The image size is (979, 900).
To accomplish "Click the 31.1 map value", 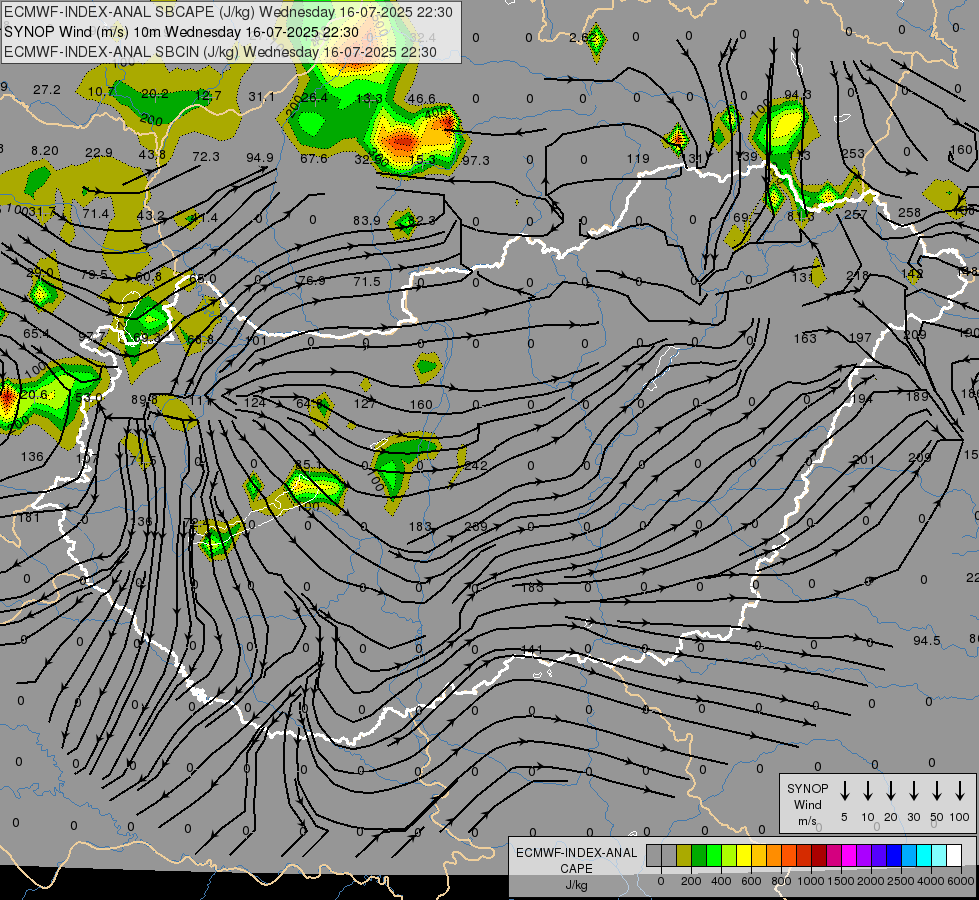I will 261,96.
